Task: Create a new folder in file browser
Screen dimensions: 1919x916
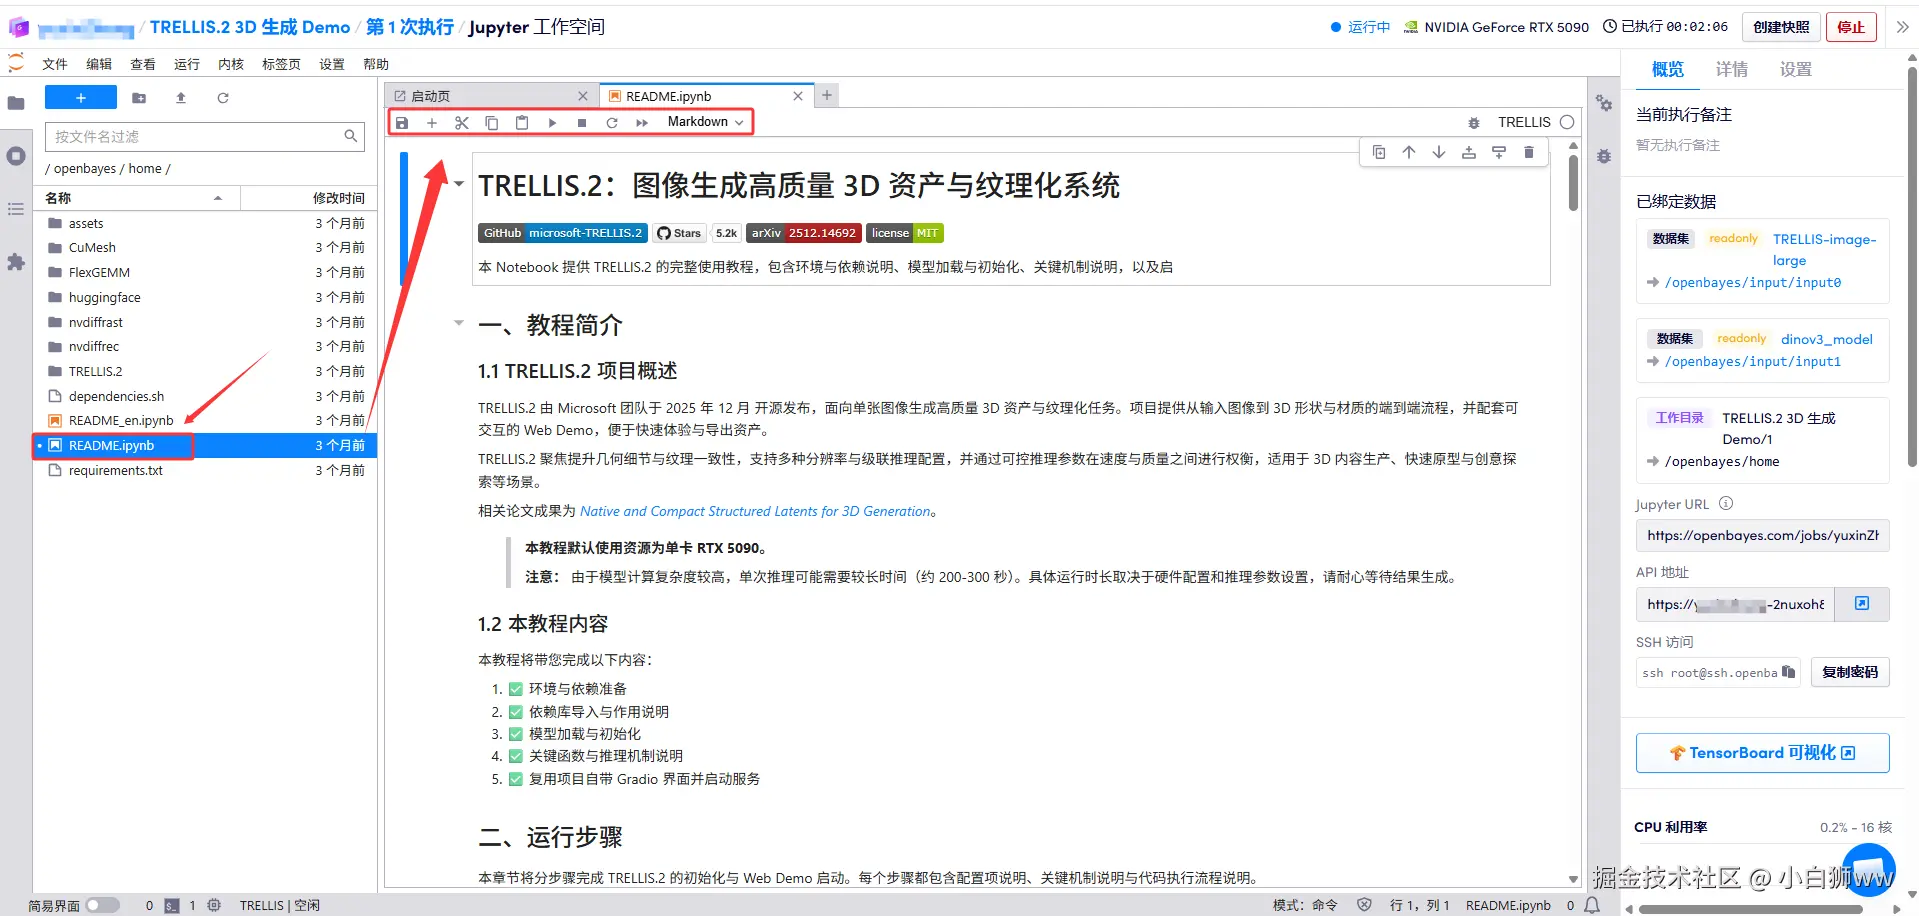Action: point(139,98)
